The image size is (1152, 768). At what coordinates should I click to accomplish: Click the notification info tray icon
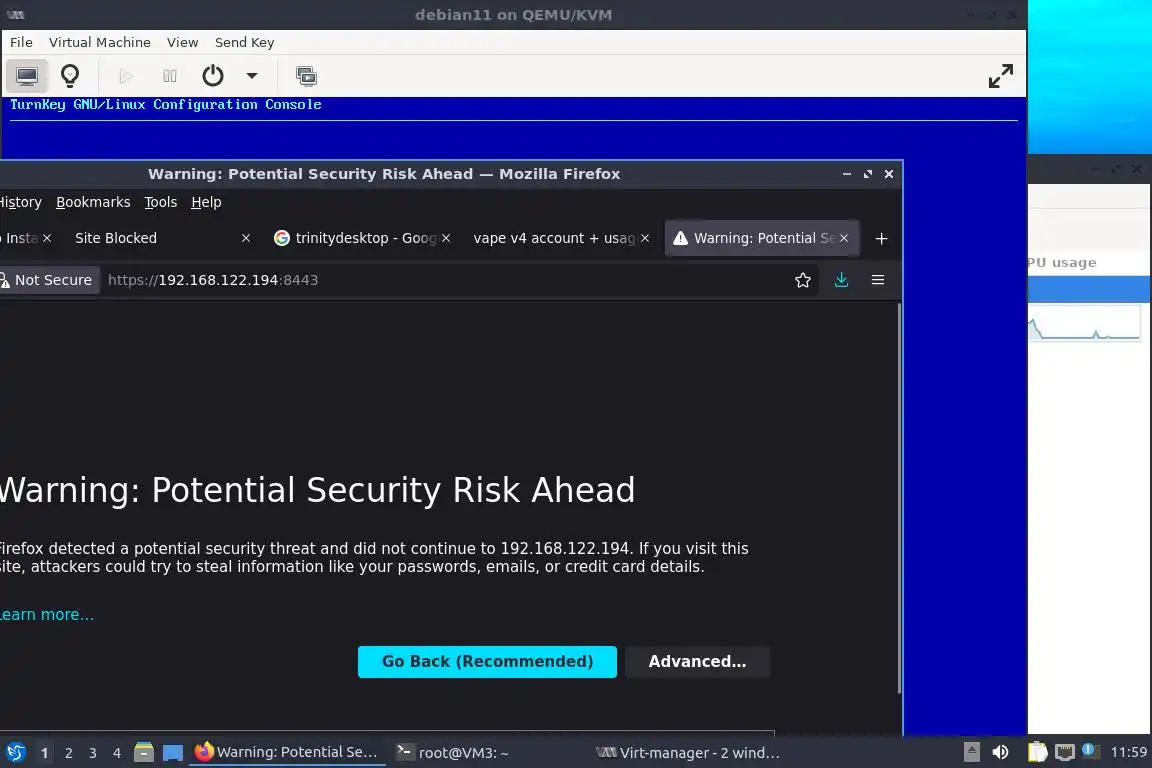[1091, 751]
